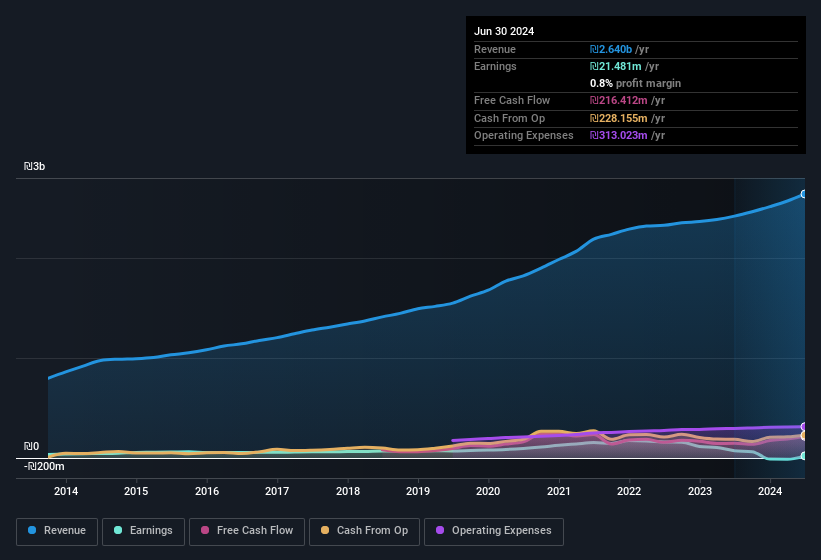The height and width of the screenshot is (560, 821).
Task: Click the 2019 x-axis label
Action: (x=418, y=491)
